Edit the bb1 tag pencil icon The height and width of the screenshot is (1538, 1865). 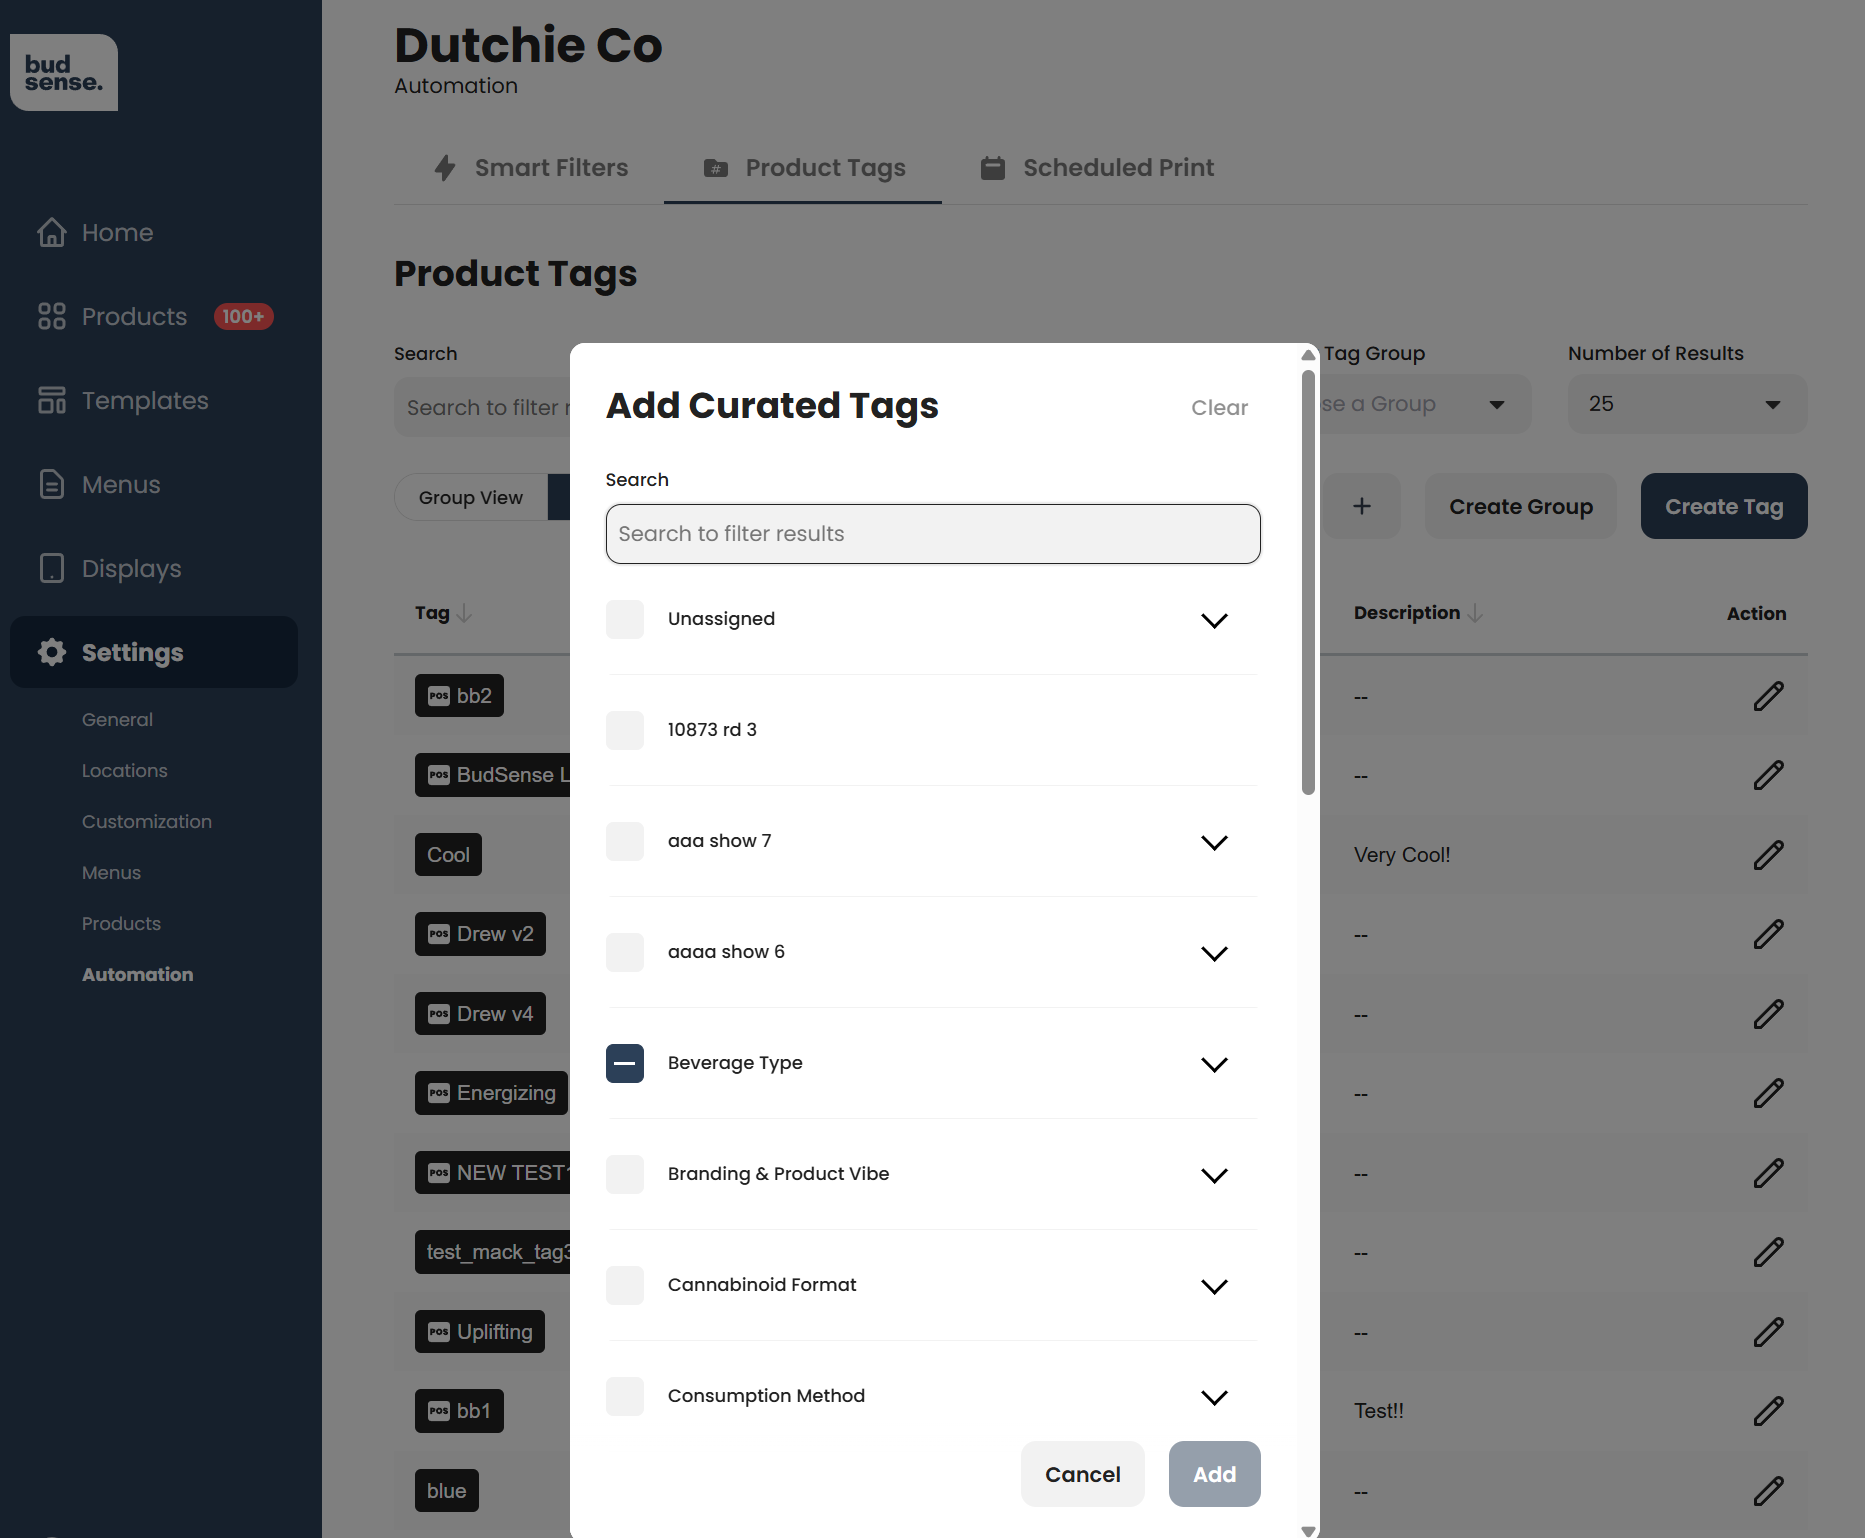pyautogui.click(x=1768, y=1411)
